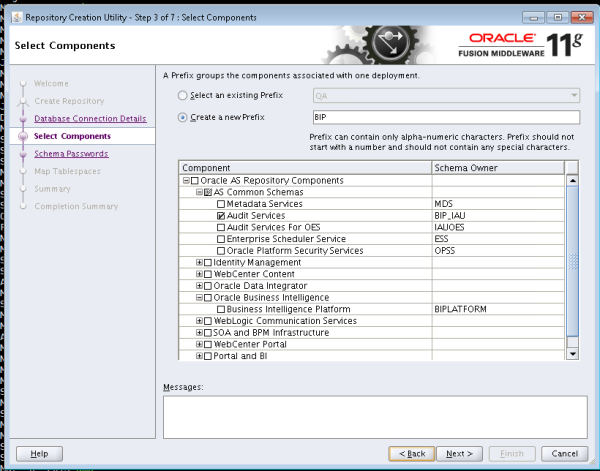Screen dimensions: 600x471
Task: Check the Oracle Data Integrator checkbox
Action: click(208, 286)
